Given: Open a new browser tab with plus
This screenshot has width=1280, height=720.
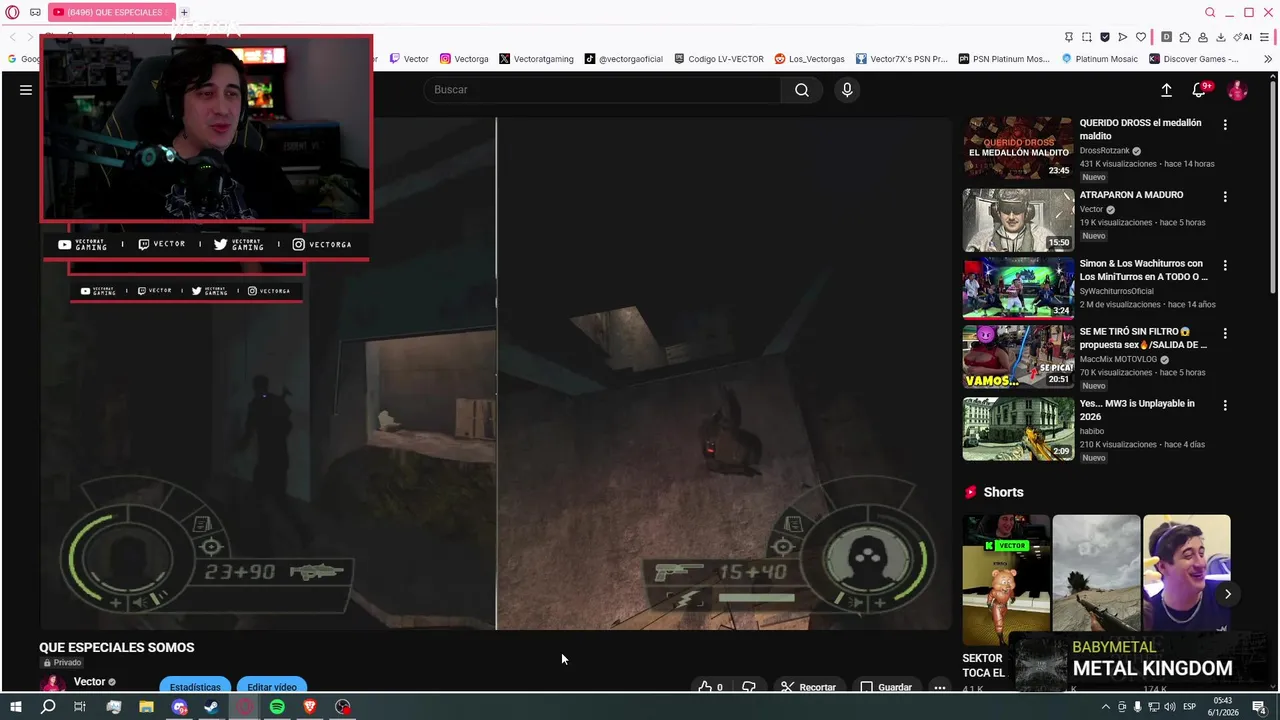Looking at the screenshot, I should [184, 12].
